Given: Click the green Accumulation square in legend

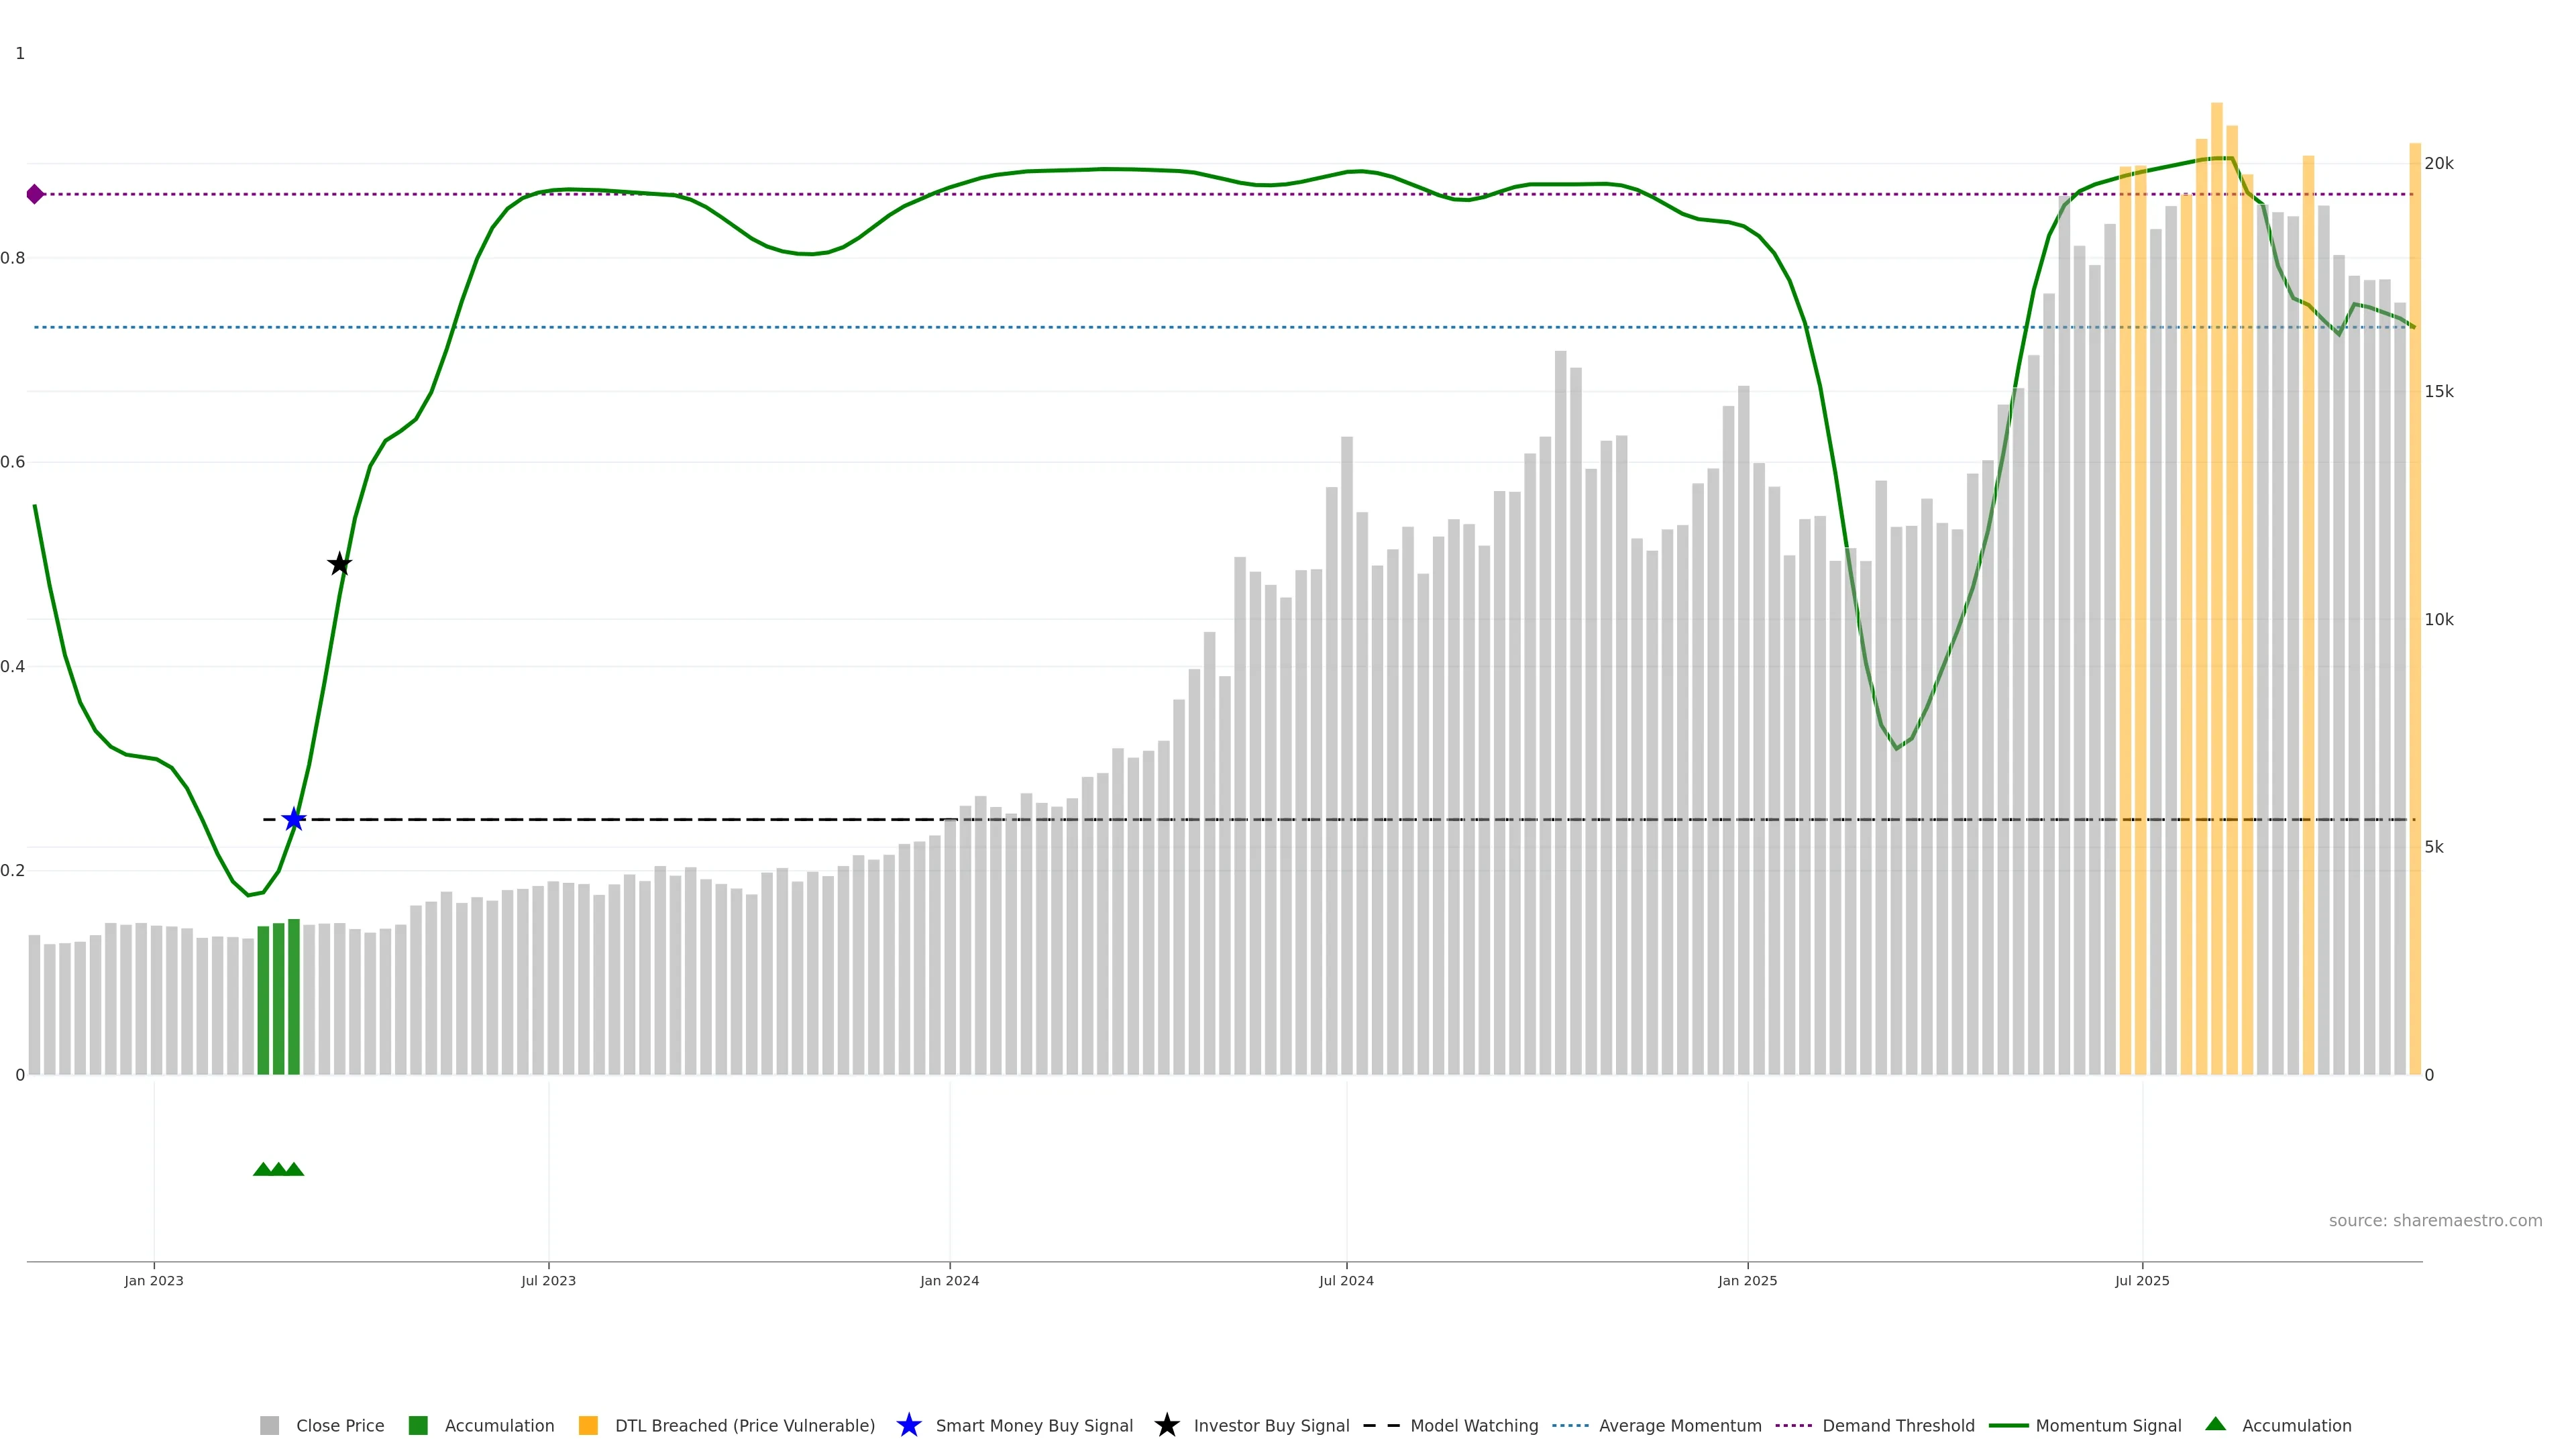Looking at the screenshot, I should pos(418,1425).
